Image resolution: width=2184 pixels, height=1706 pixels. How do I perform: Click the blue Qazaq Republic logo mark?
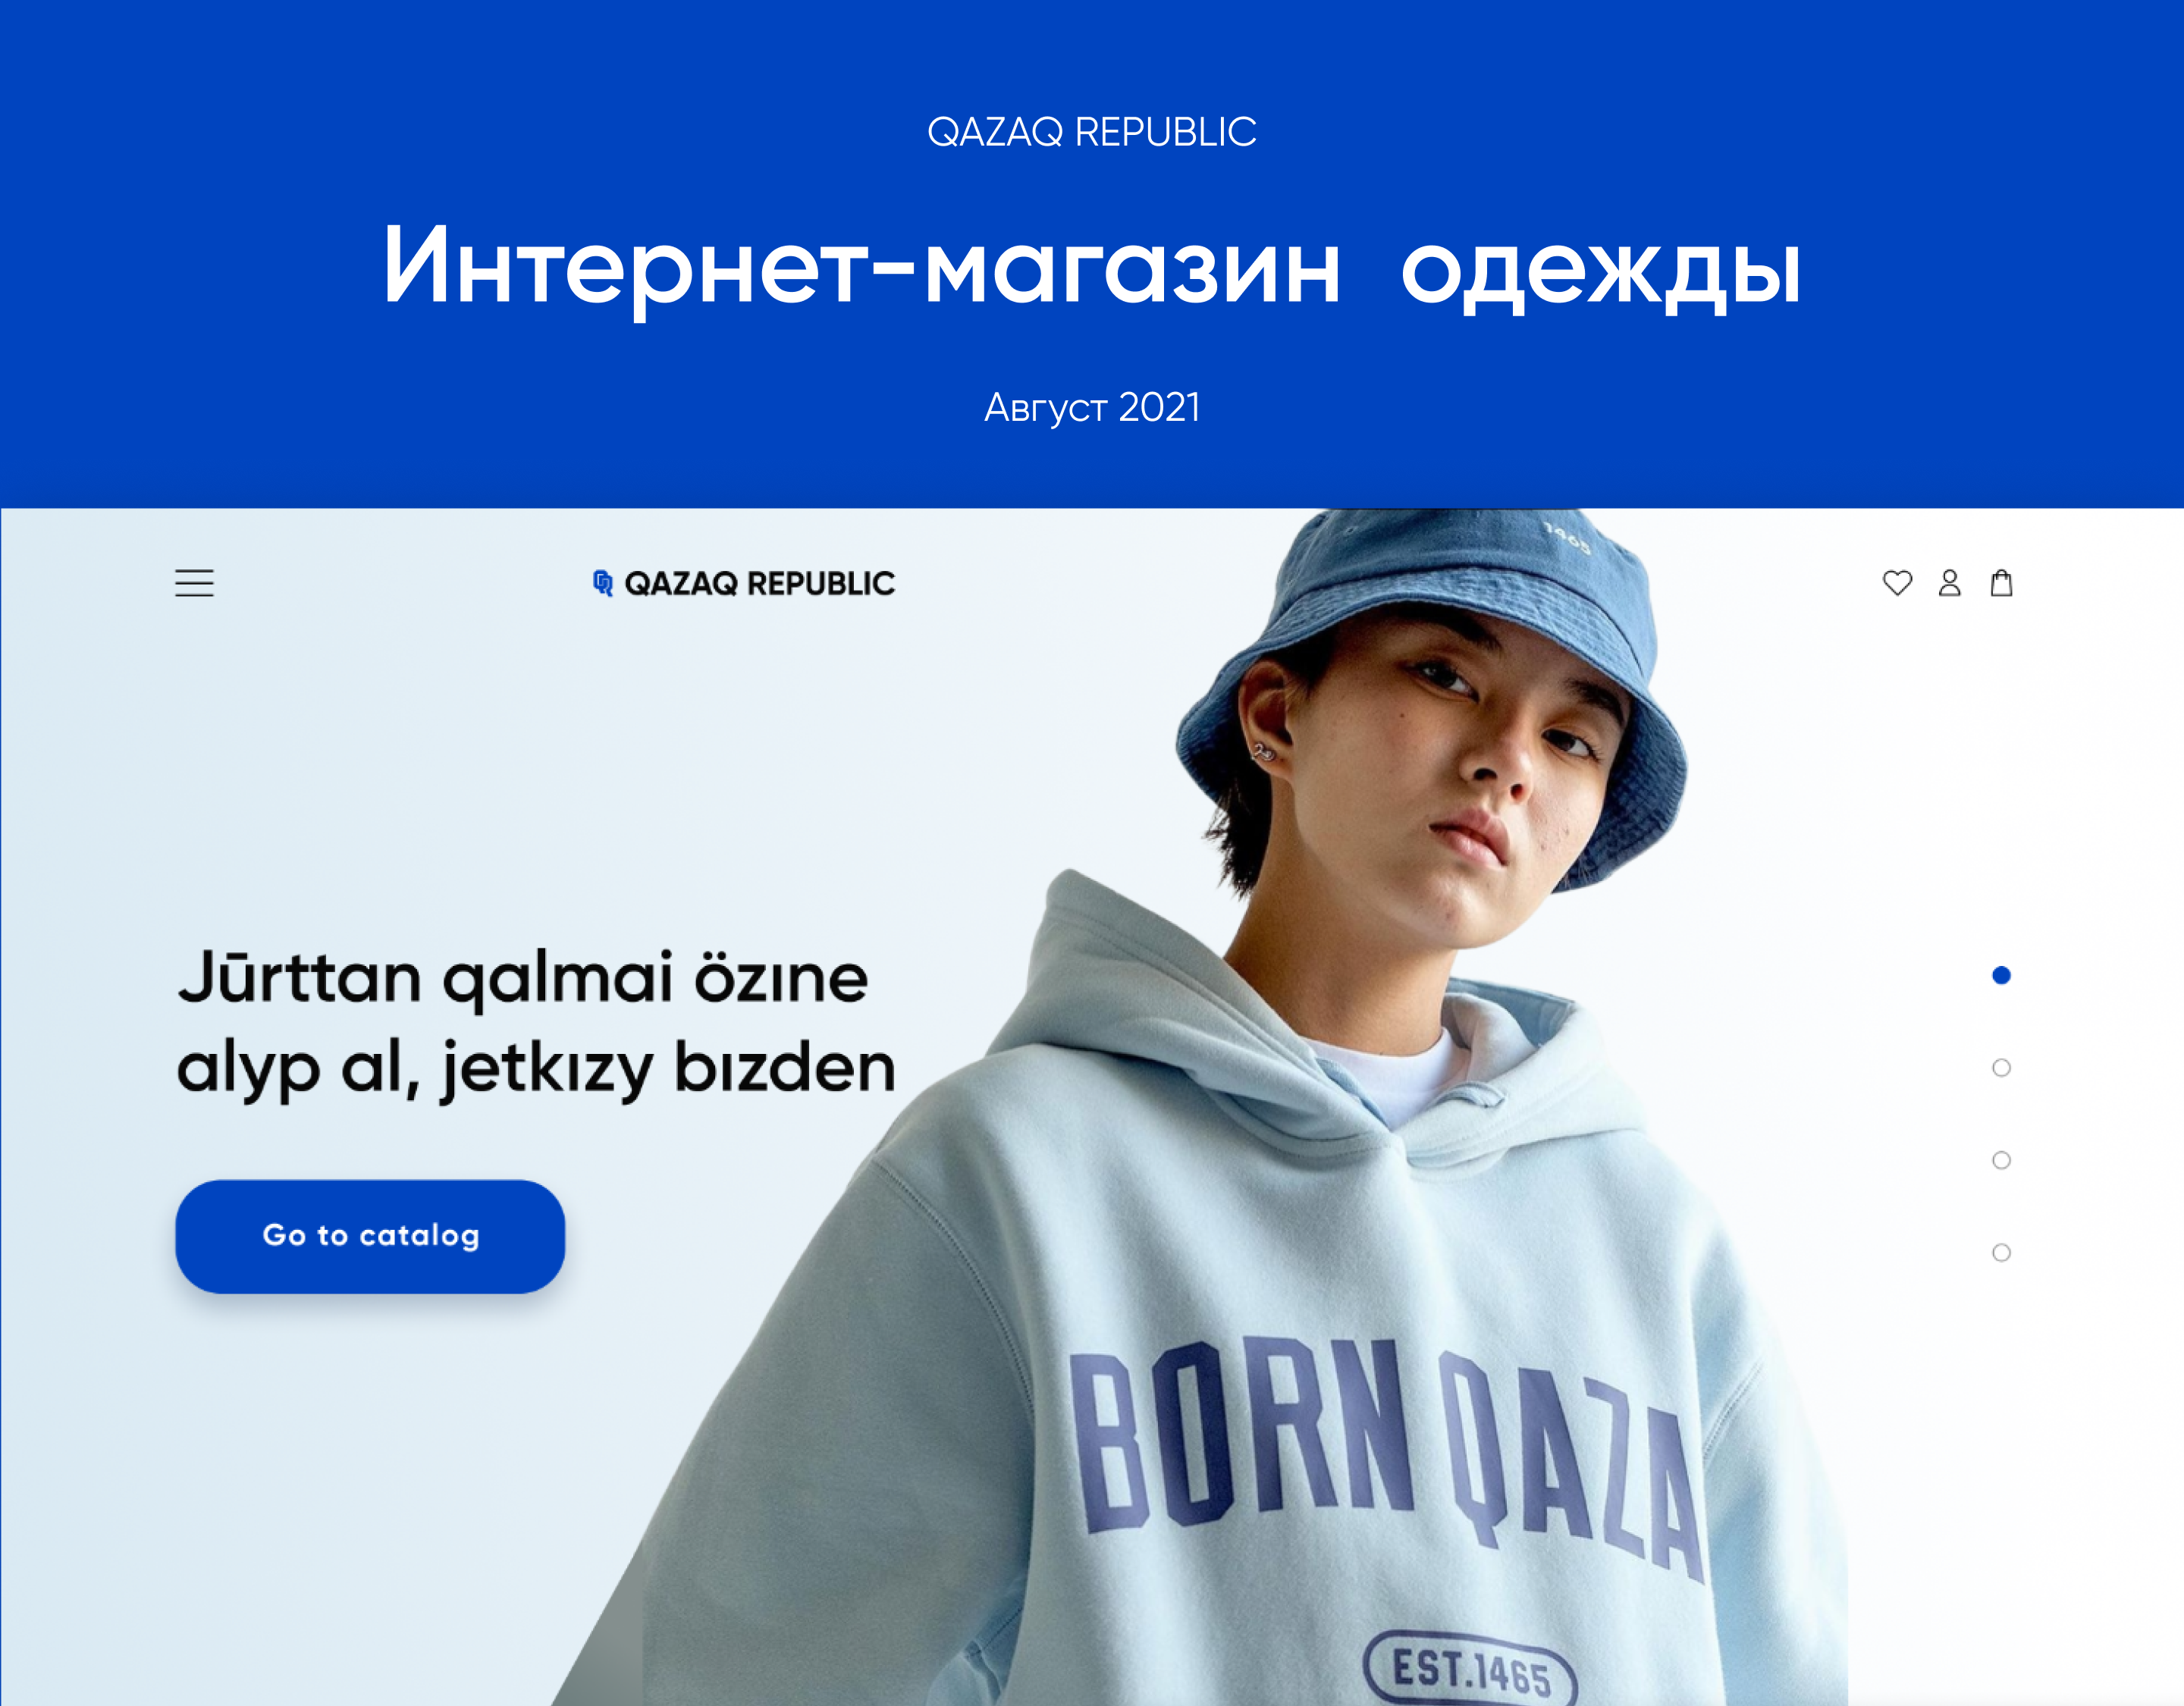coord(603,583)
